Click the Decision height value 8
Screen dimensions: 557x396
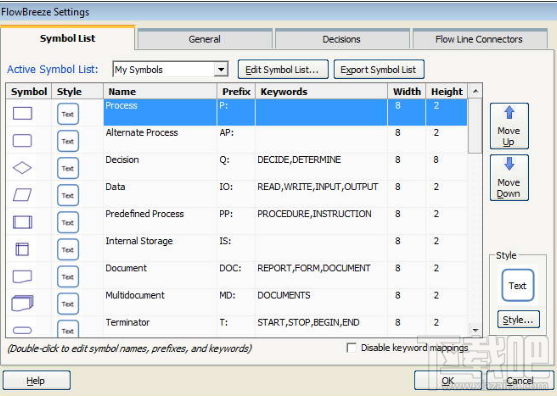436,160
